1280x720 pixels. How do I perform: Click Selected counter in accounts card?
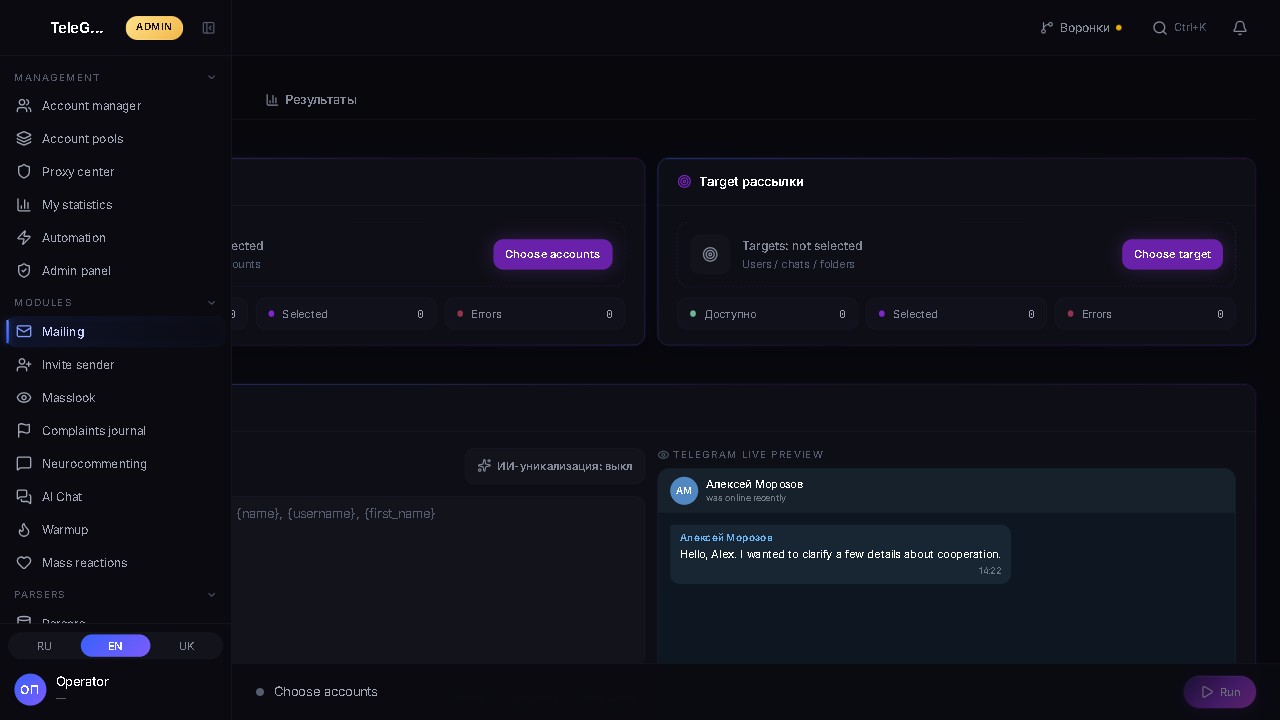pos(346,314)
